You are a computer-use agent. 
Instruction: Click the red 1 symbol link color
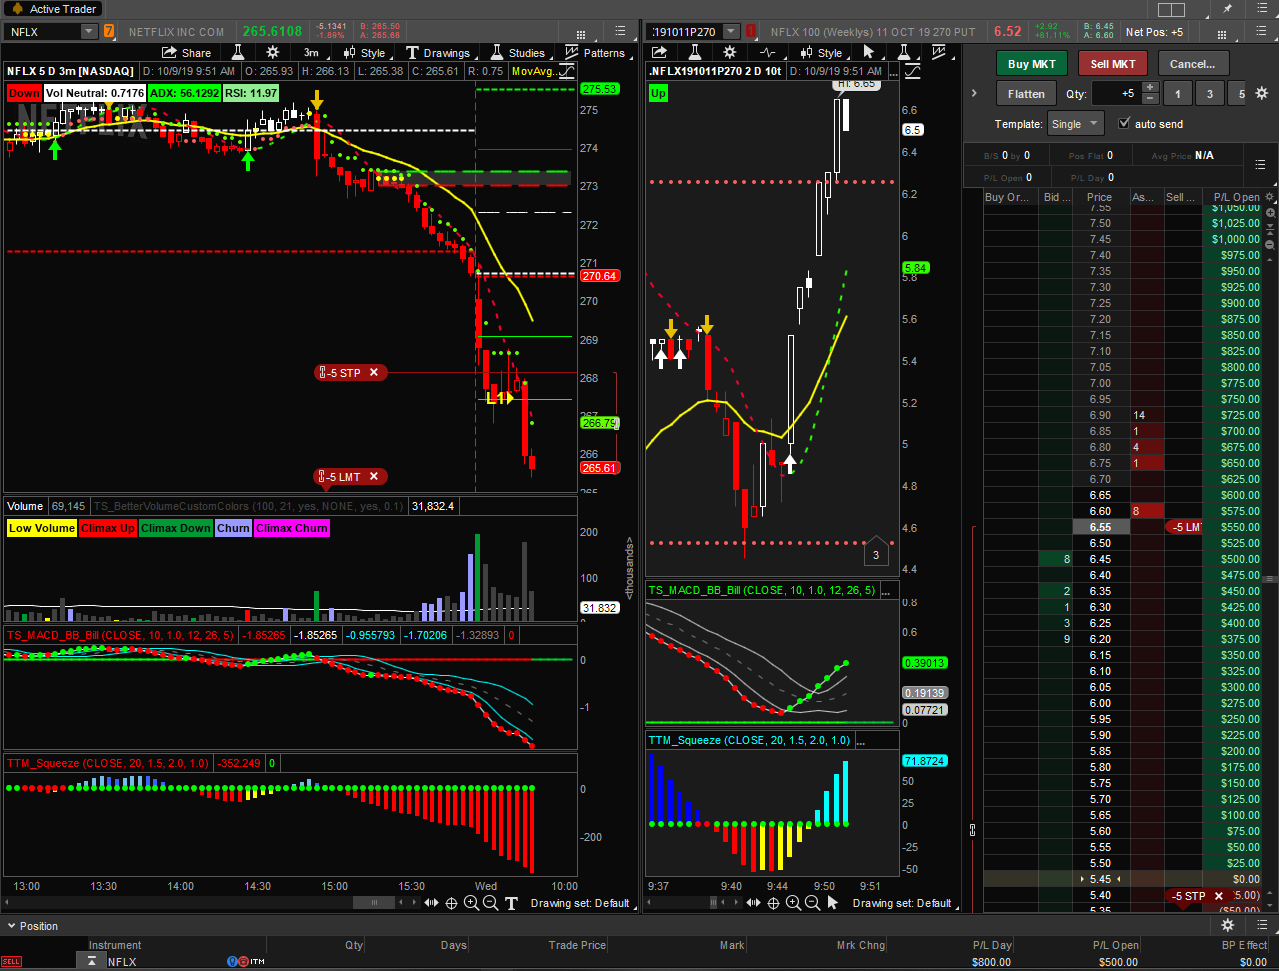pyautogui.click(x=751, y=32)
